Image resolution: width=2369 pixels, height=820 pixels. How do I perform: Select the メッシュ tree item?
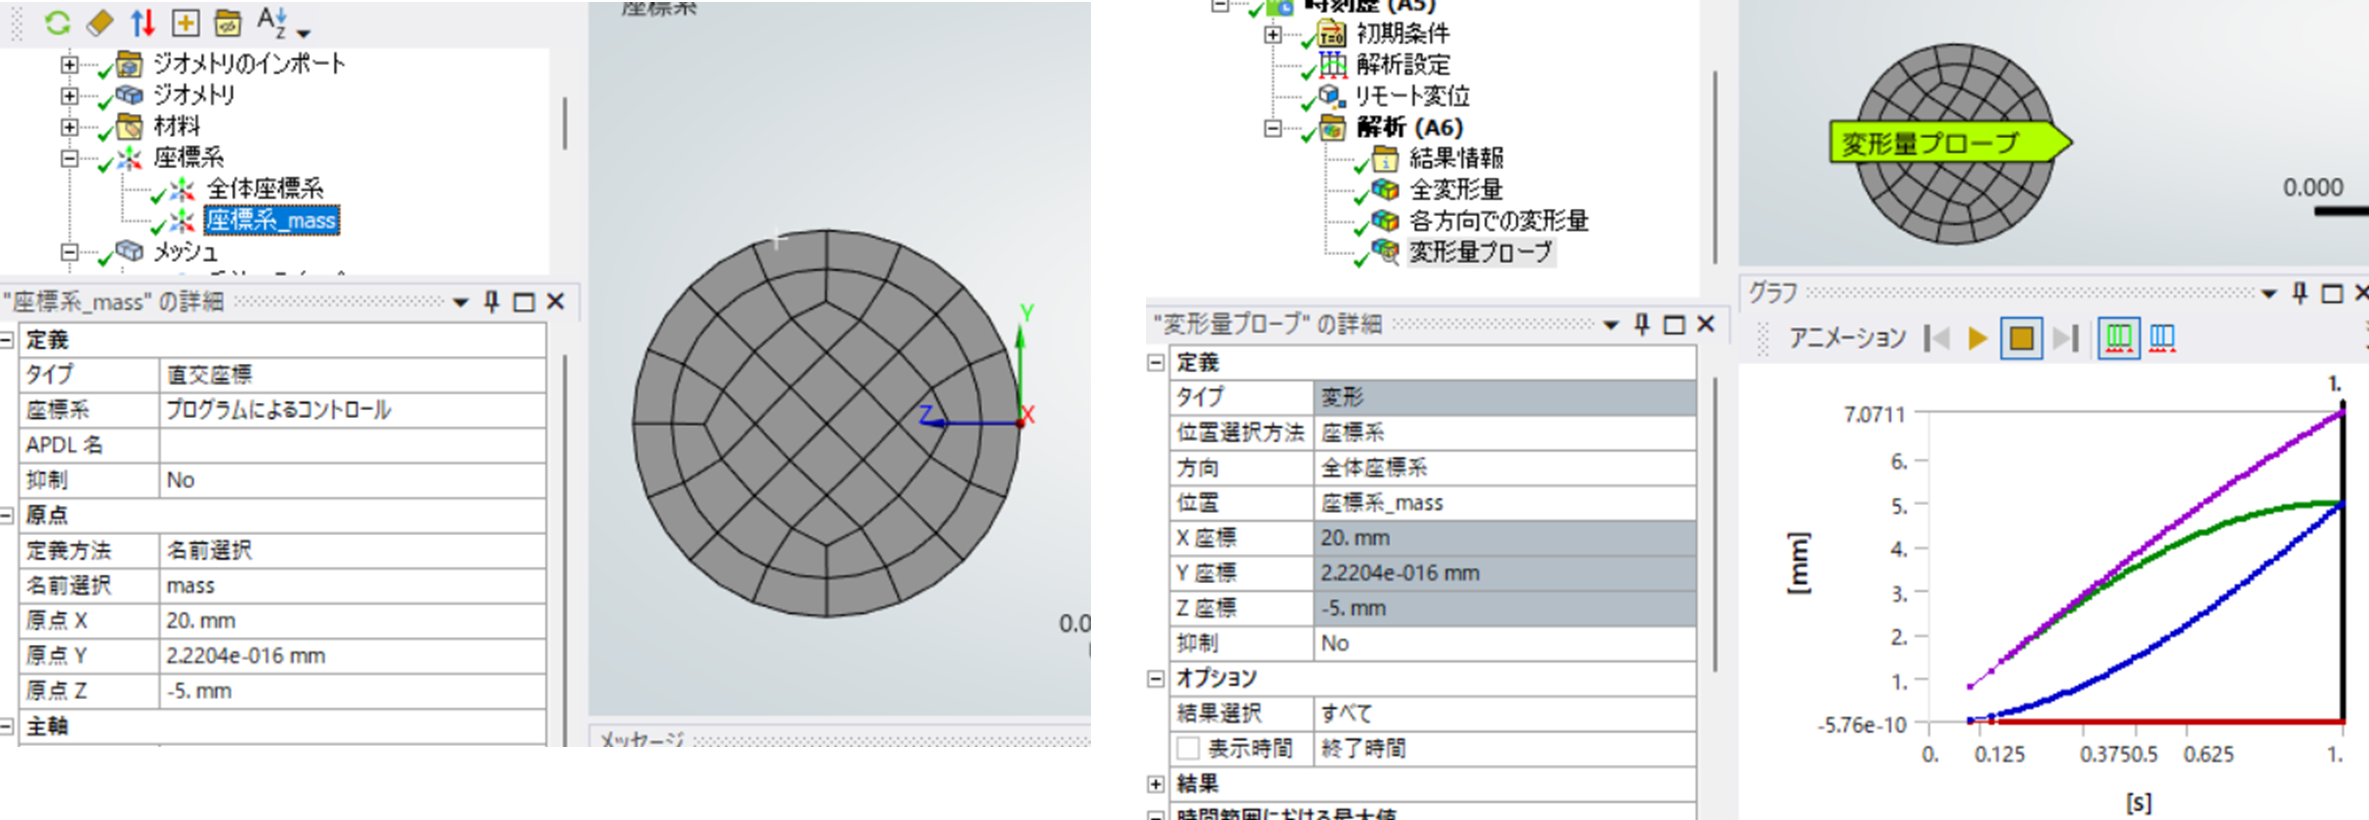pos(185,252)
